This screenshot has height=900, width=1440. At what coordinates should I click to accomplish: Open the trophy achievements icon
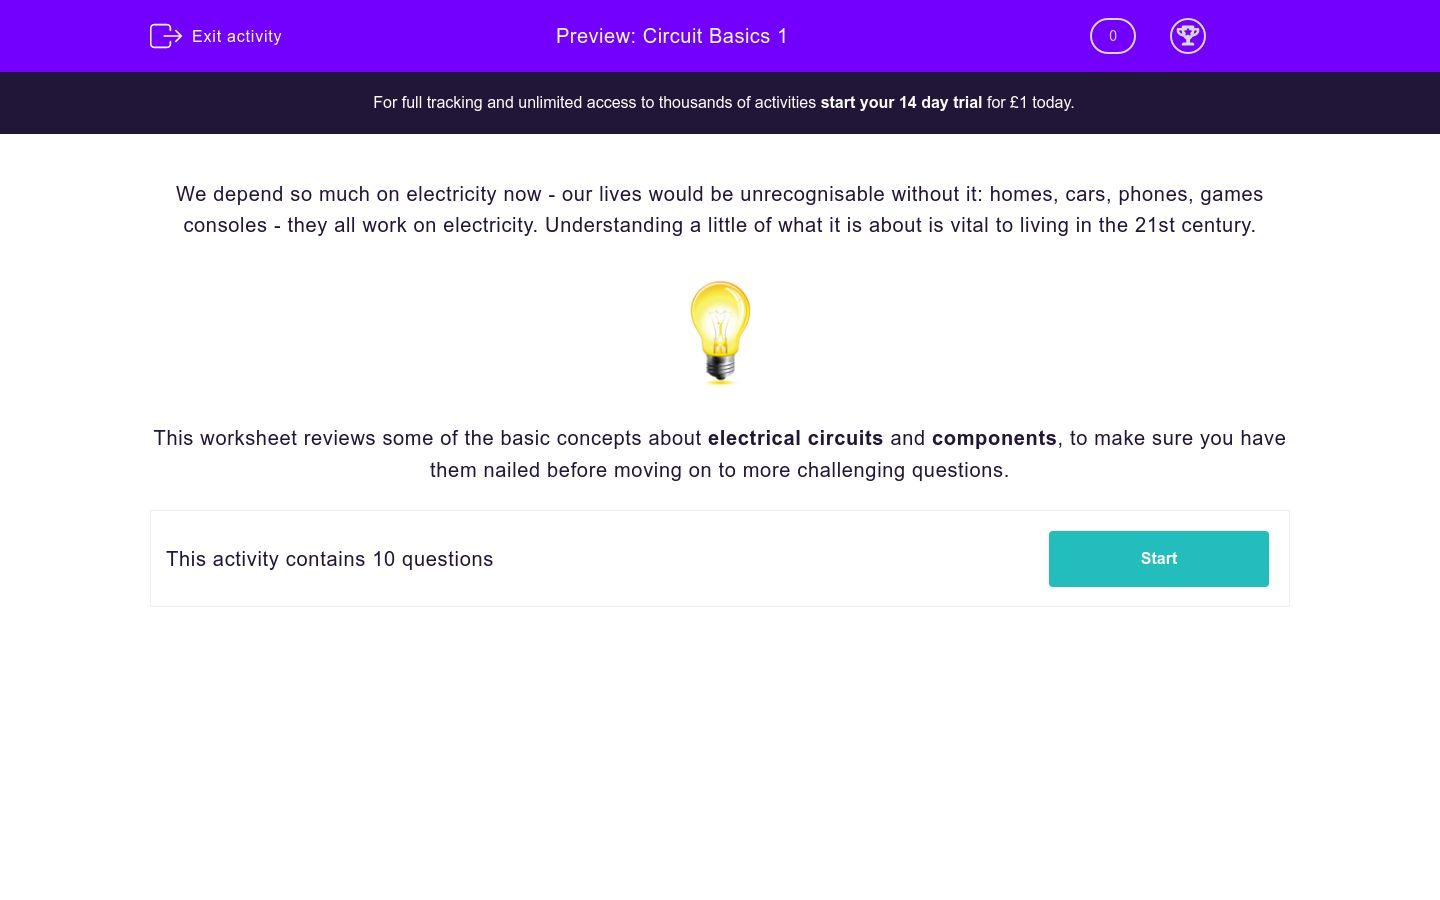click(1188, 36)
